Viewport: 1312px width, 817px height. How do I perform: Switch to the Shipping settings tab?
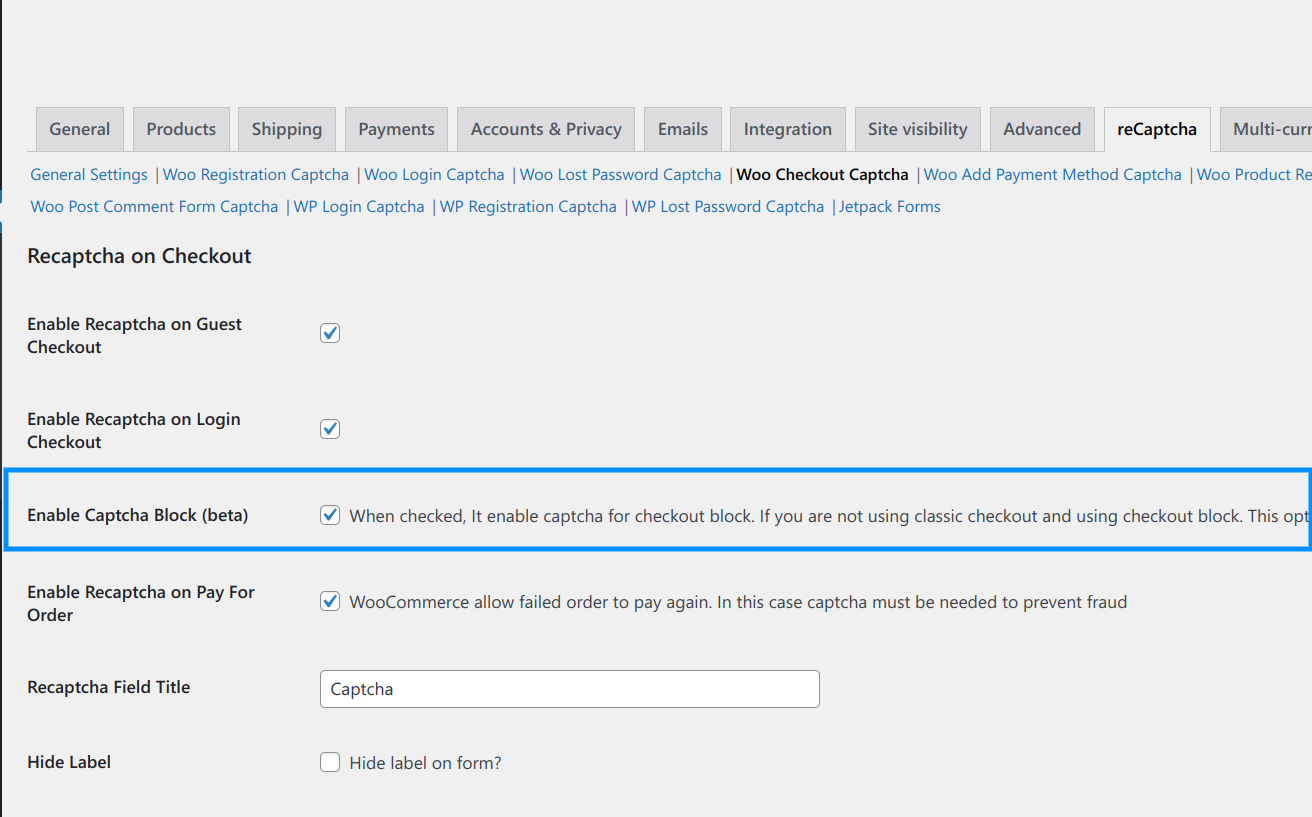pos(286,129)
